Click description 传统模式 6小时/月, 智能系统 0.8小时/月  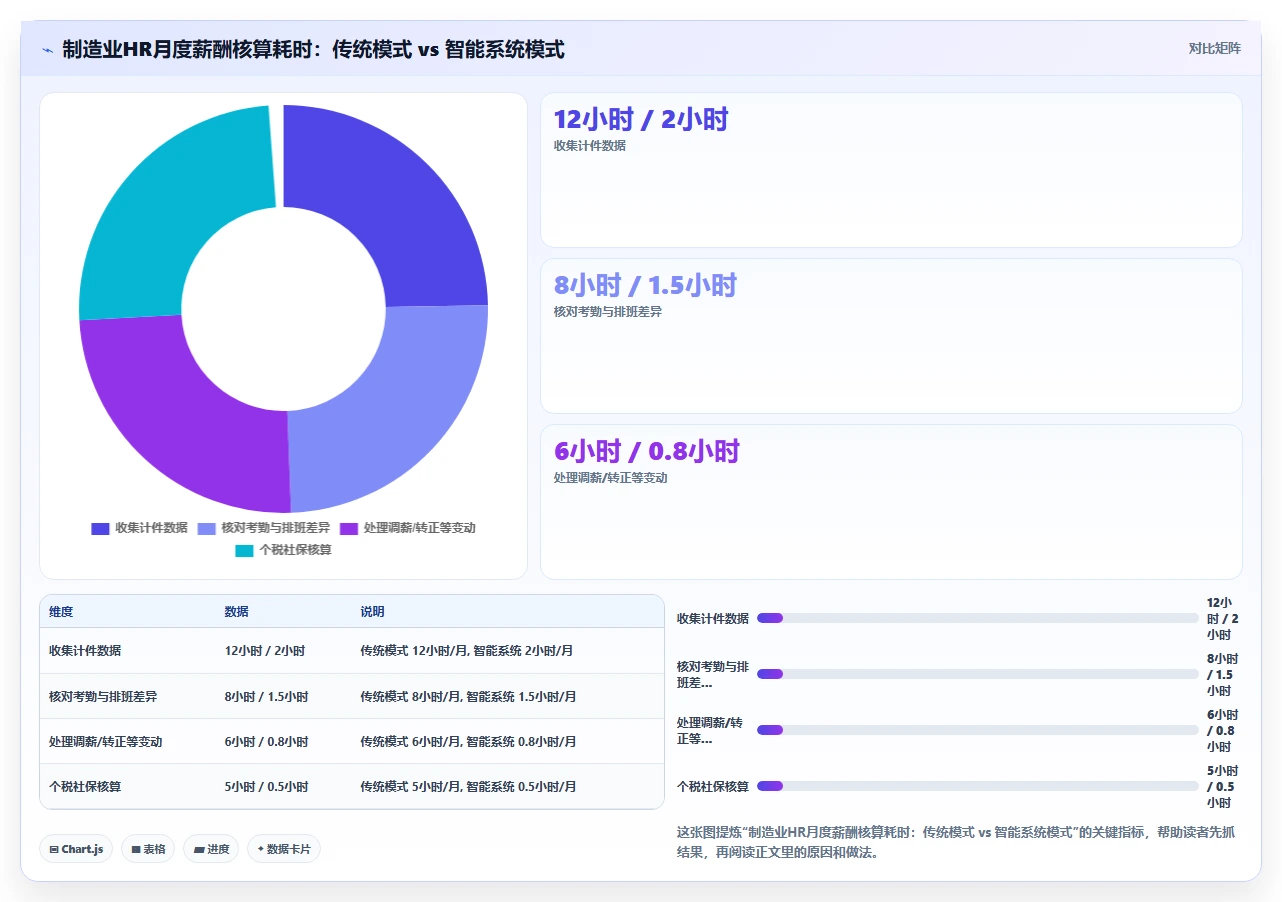[469, 742]
